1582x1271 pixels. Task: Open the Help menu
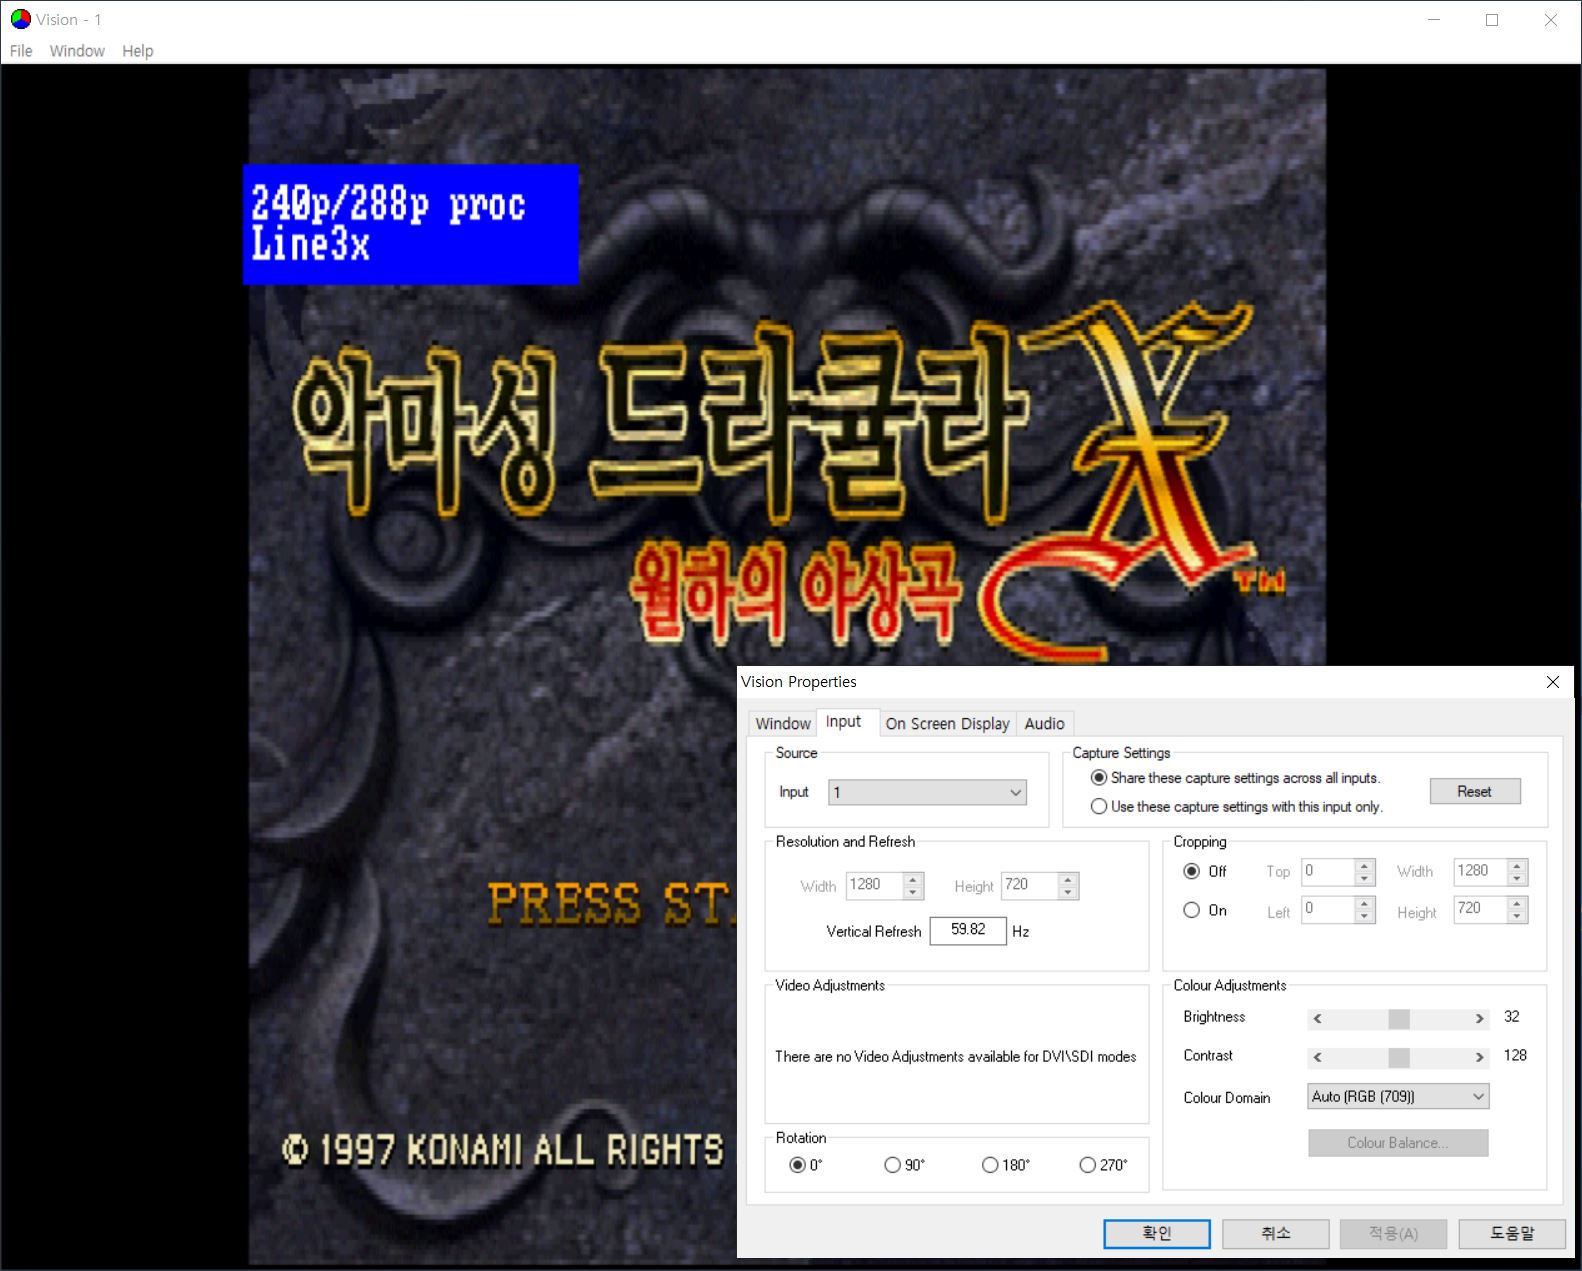pyautogui.click(x=138, y=51)
